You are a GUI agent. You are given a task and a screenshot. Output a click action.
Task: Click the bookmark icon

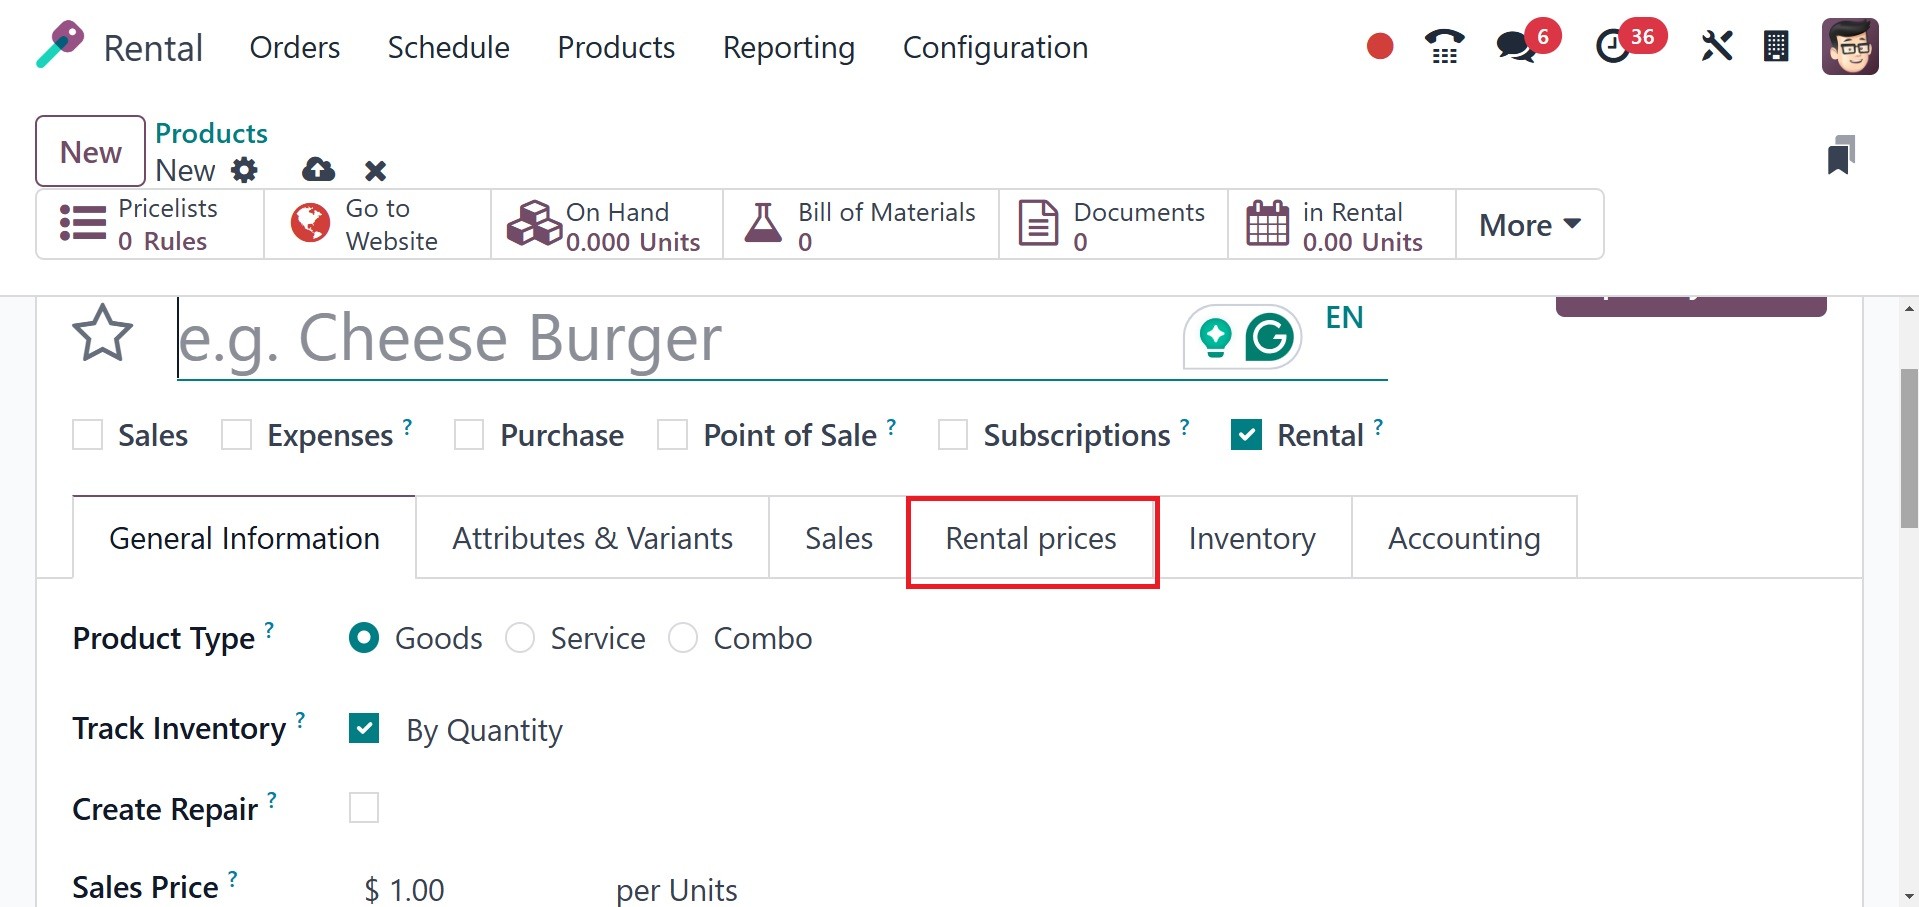[1840, 155]
